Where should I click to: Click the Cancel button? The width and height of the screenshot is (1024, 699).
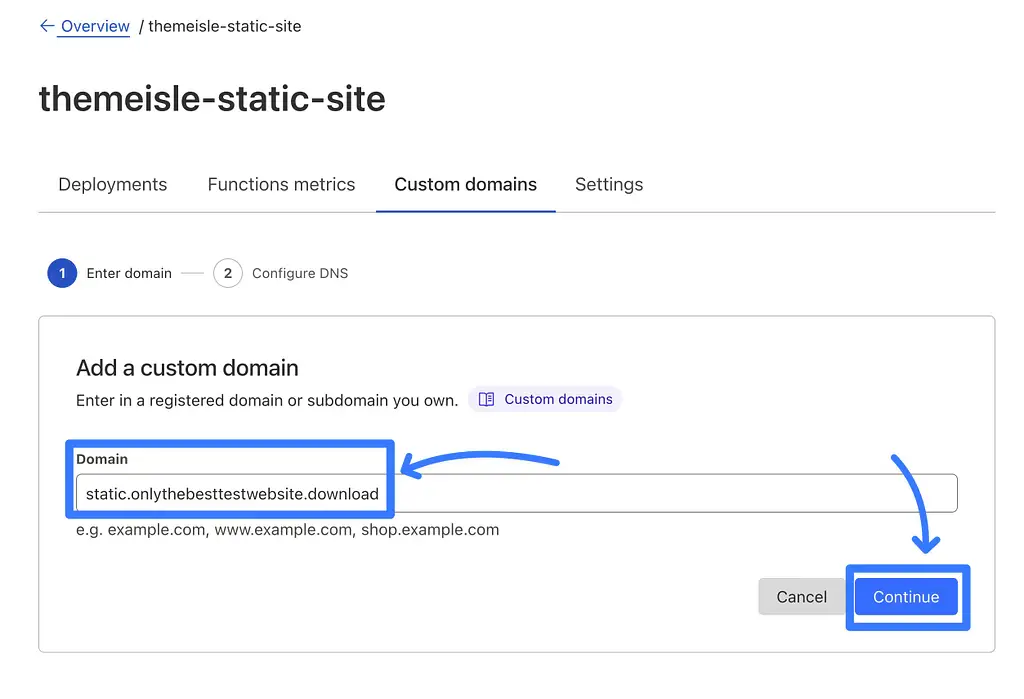coord(801,596)
